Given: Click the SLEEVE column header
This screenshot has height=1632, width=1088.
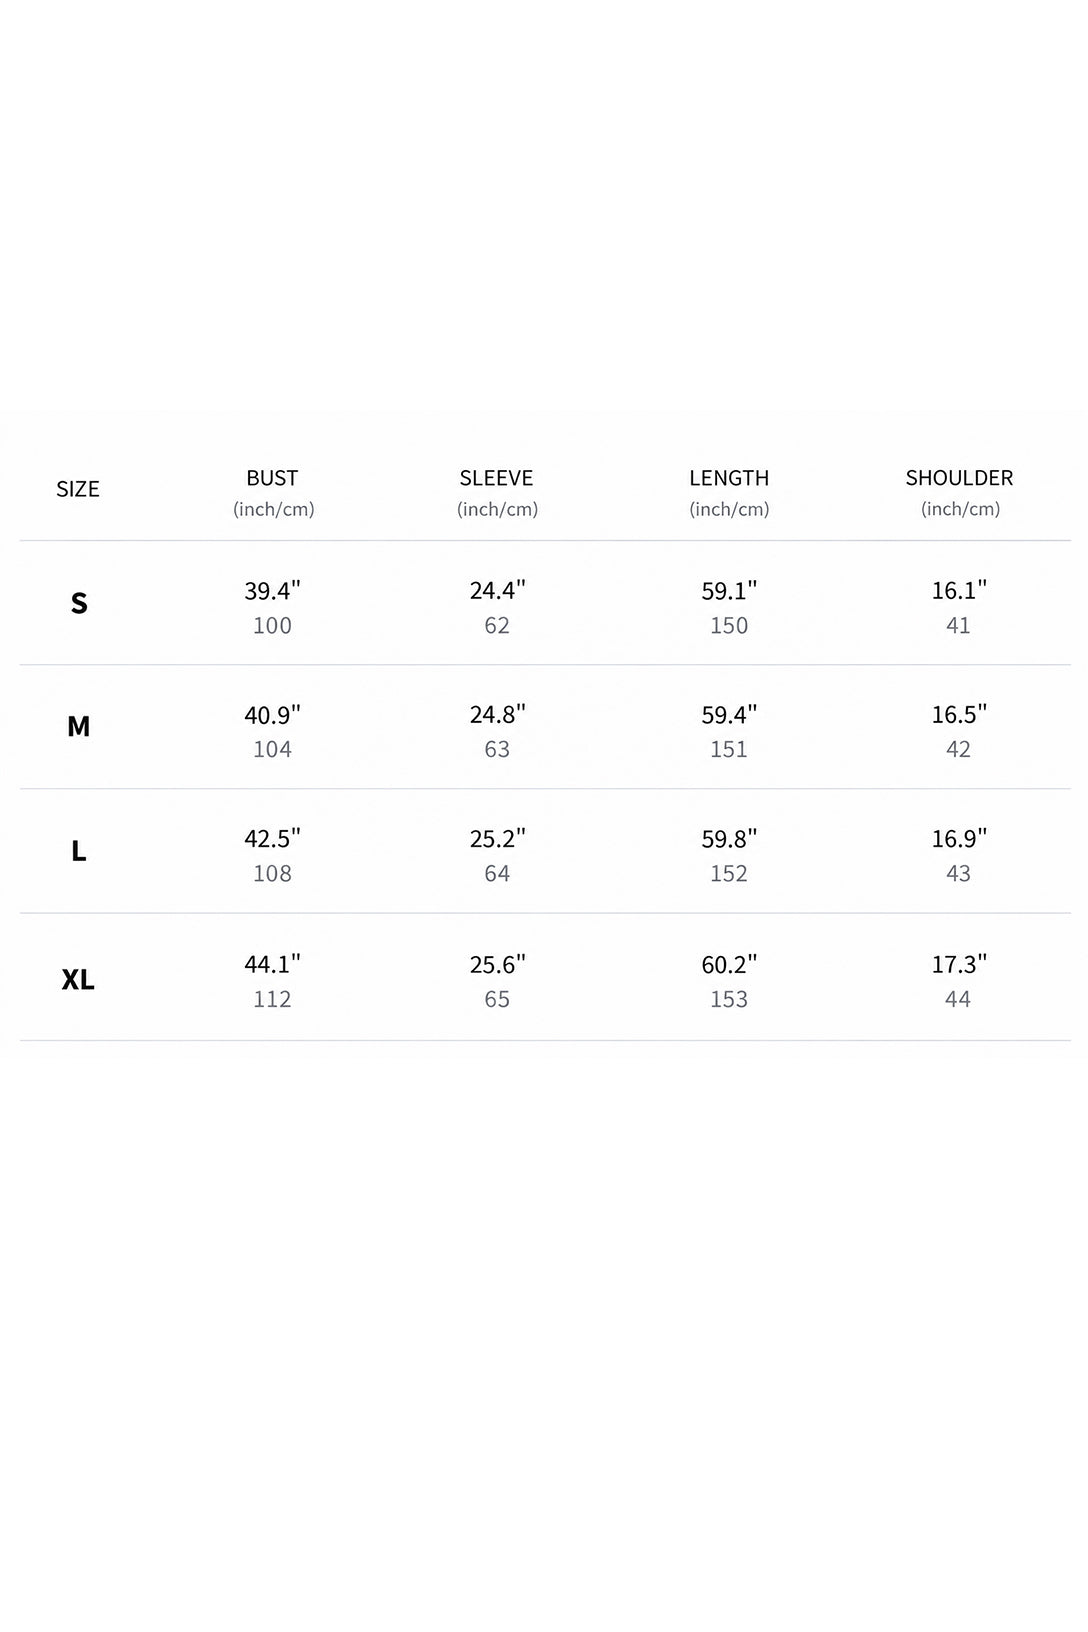Looking at the screenshot, I should (497, 478).
